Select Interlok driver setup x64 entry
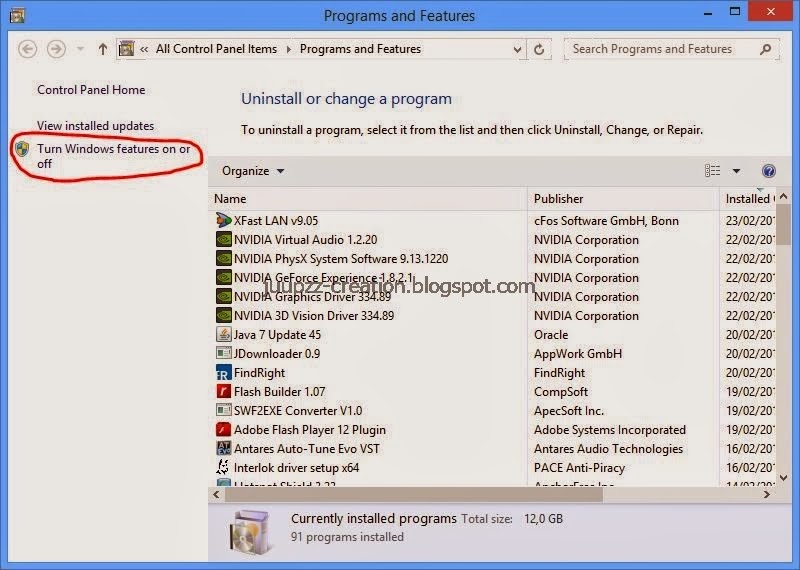800x570 pixels. pyautogui.click(x=296, y=467)
